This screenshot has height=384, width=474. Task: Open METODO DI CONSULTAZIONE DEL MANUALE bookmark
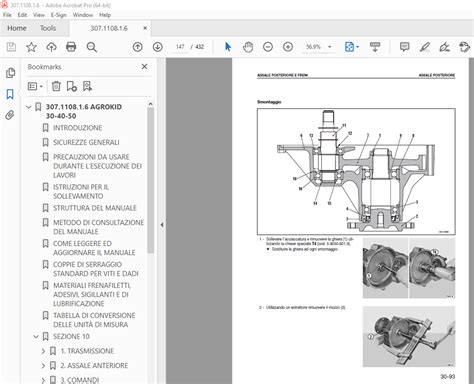click(99, 227)
